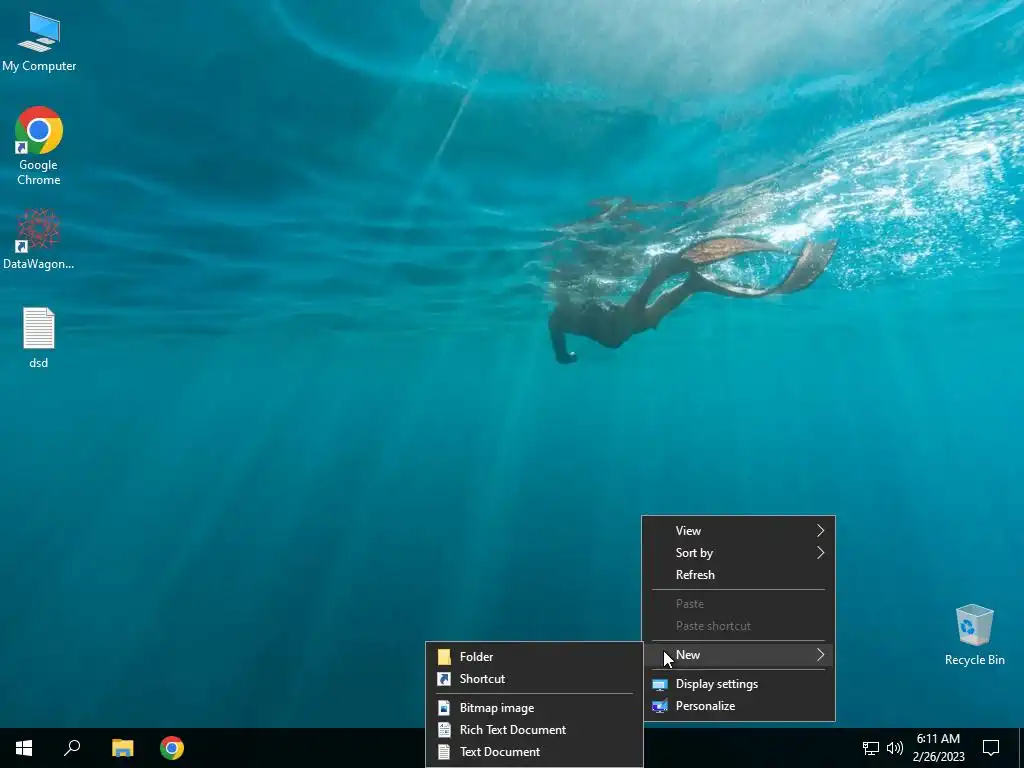Click the Shortcut arrow icon in submenu

point(444,679)
